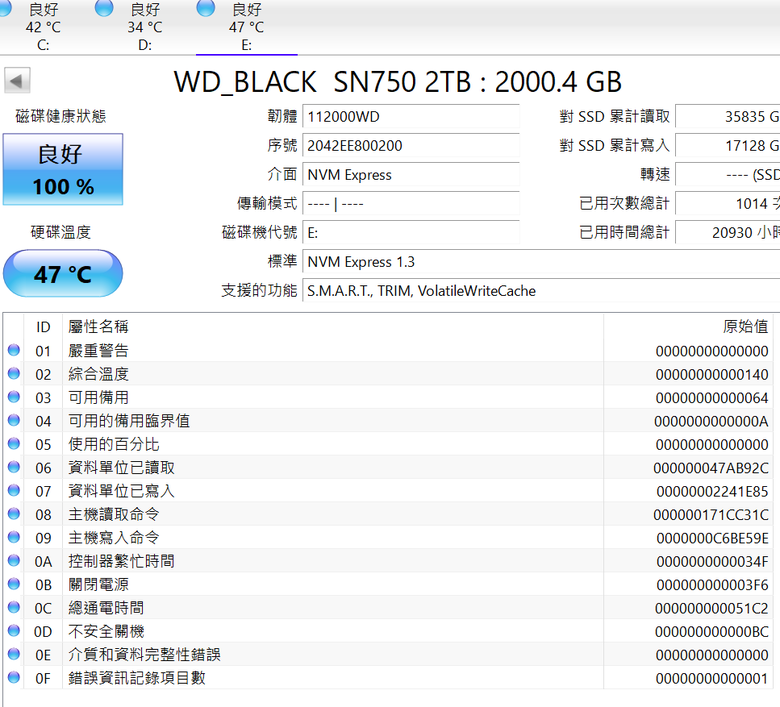Click the supported features field S.M.A.R.T., TRIM
The width and height of the screenshot is (780, 707).
[x=541, y=291]
